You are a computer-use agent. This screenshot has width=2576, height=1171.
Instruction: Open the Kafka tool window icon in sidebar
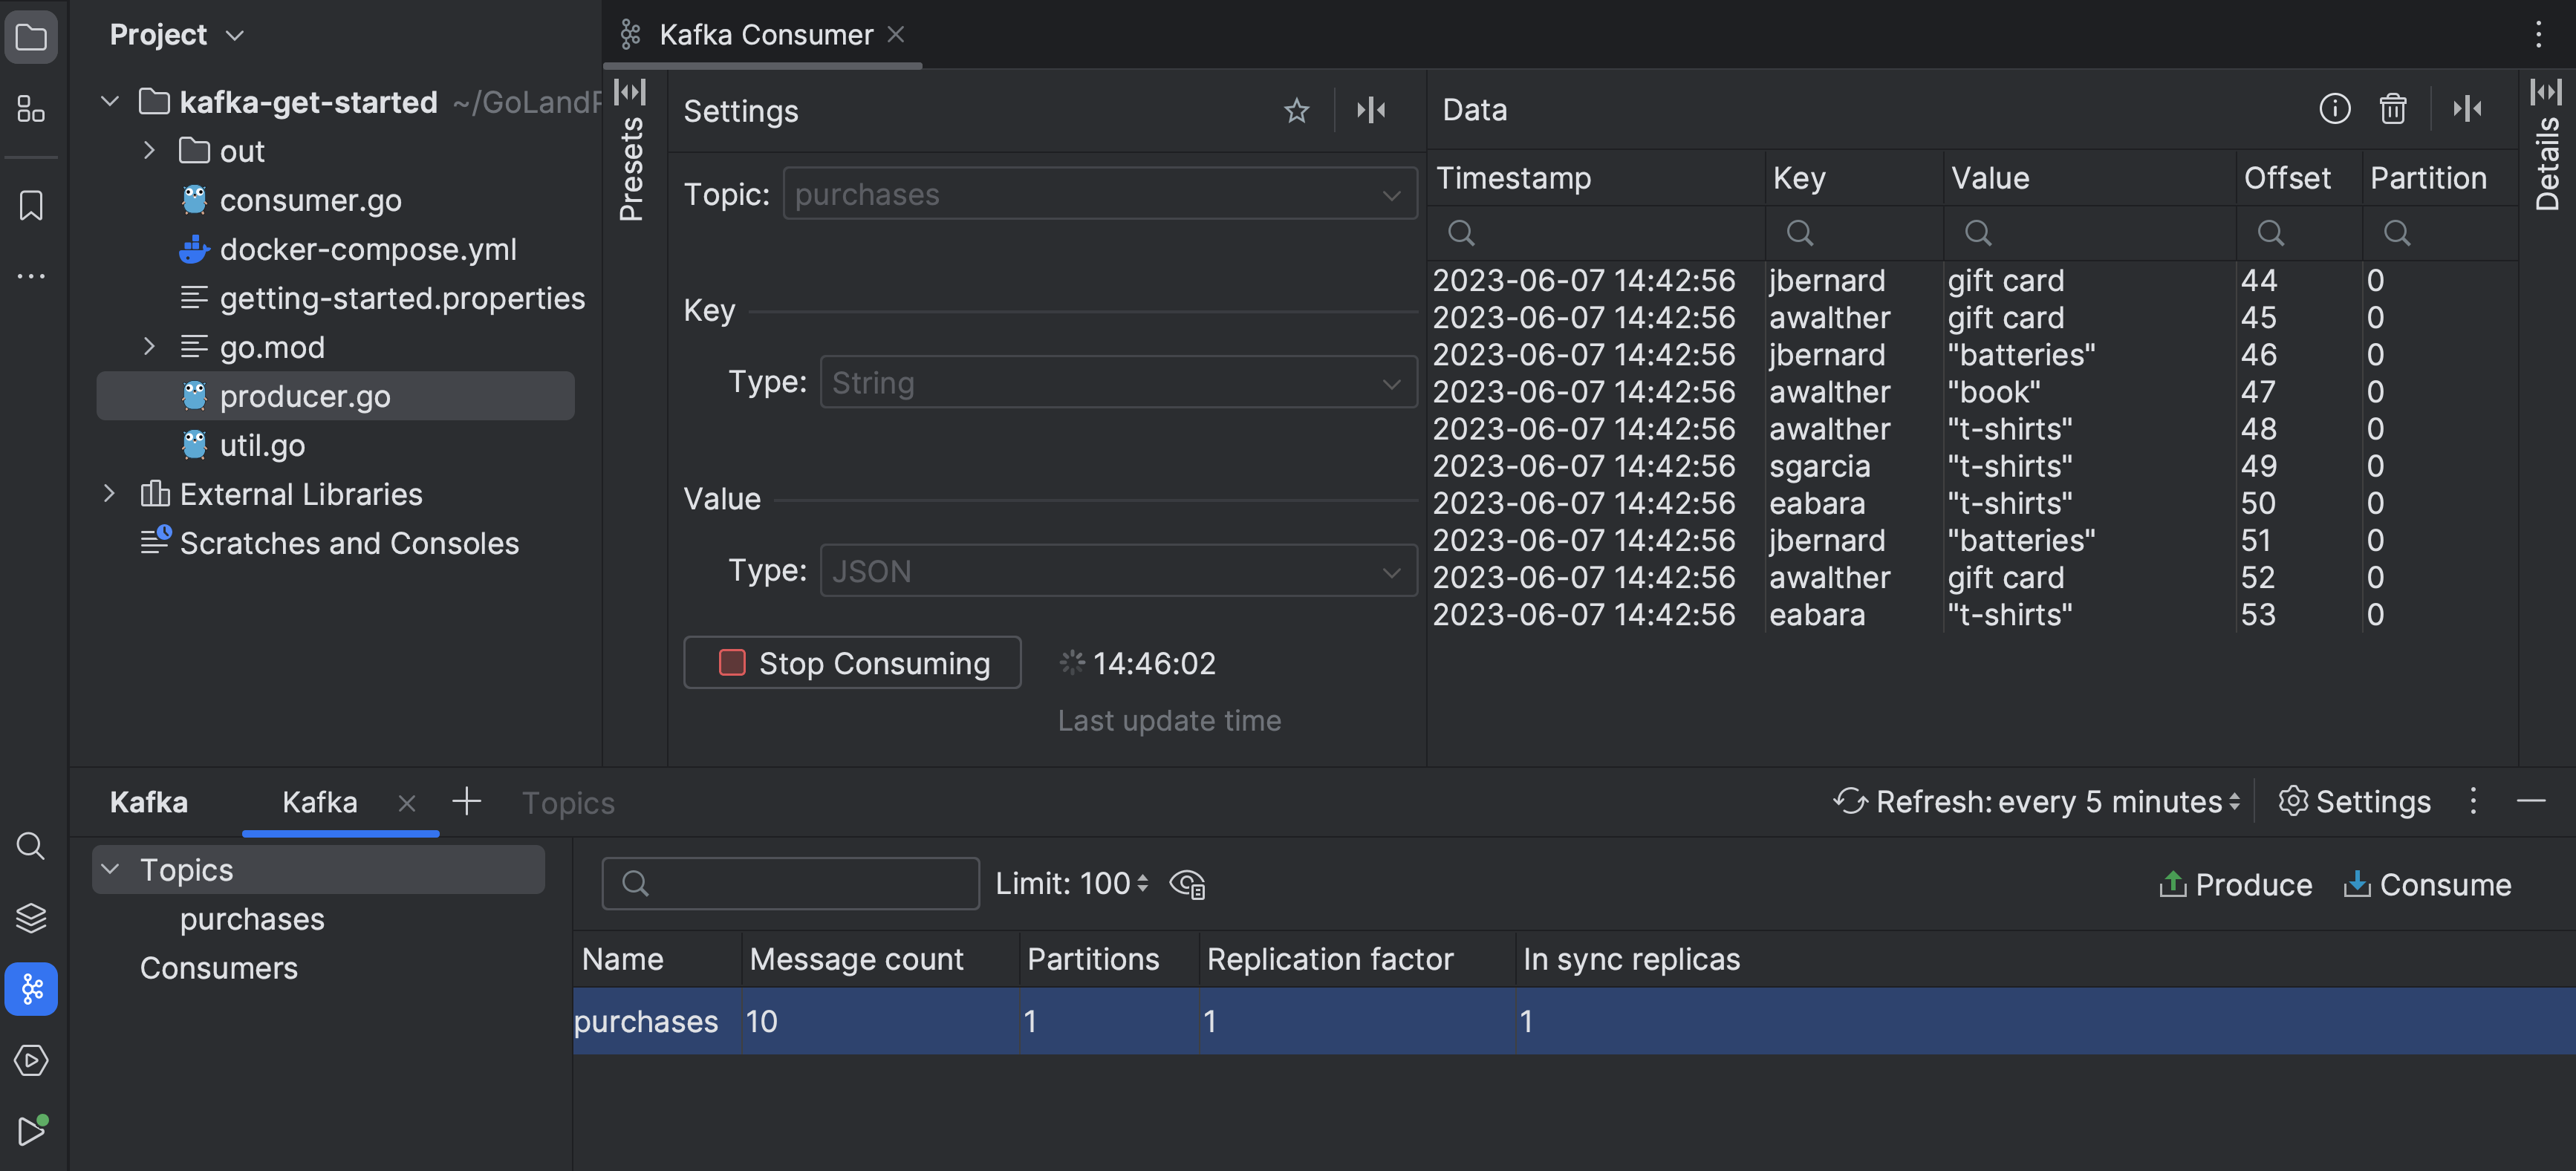(x=31, y=988)
